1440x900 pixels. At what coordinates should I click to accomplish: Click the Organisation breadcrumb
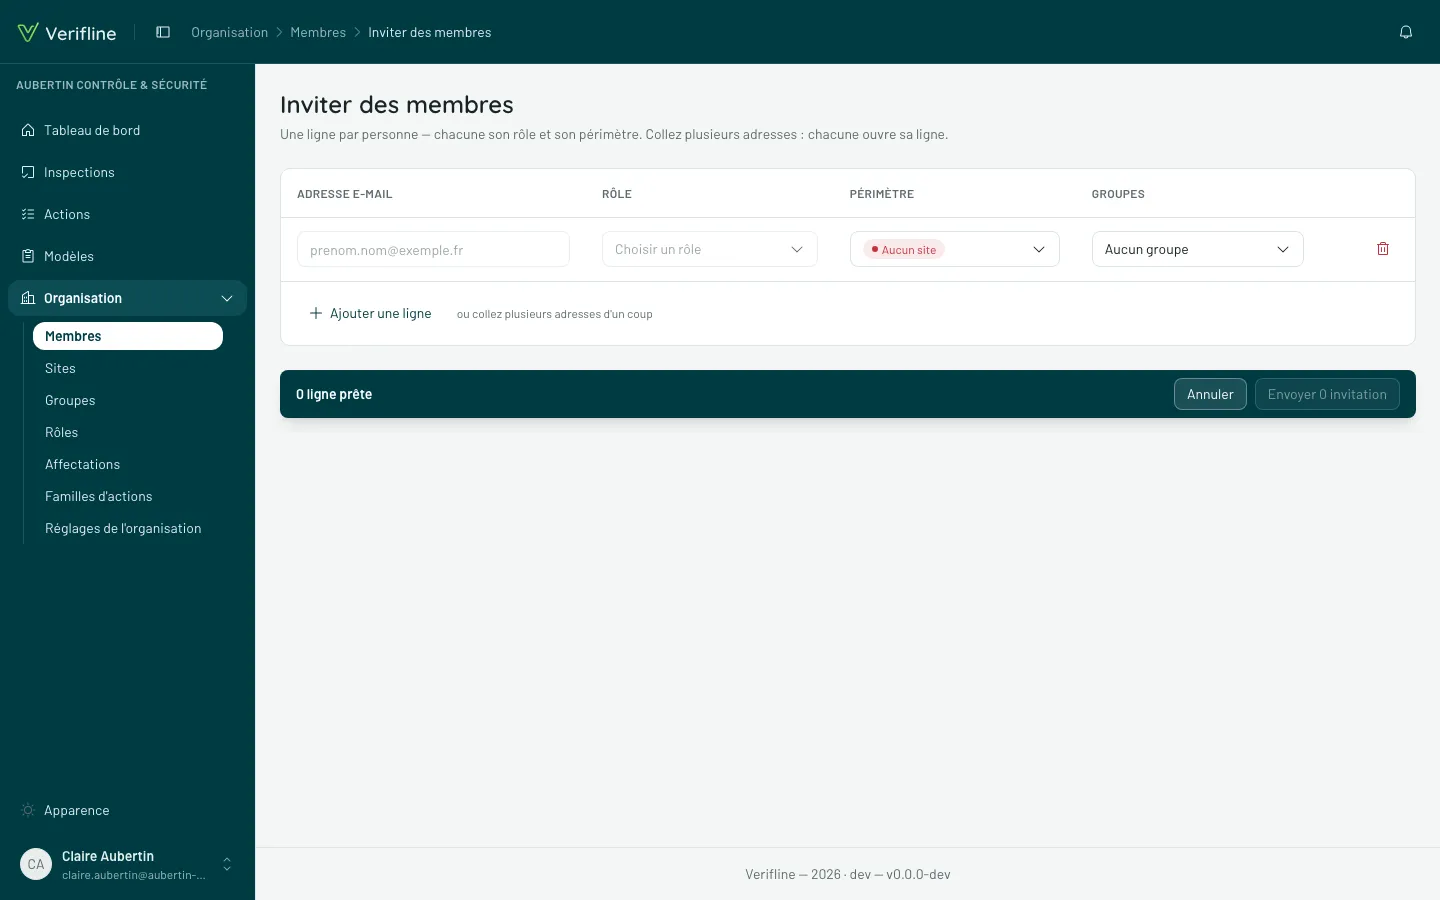pos(230,32)
